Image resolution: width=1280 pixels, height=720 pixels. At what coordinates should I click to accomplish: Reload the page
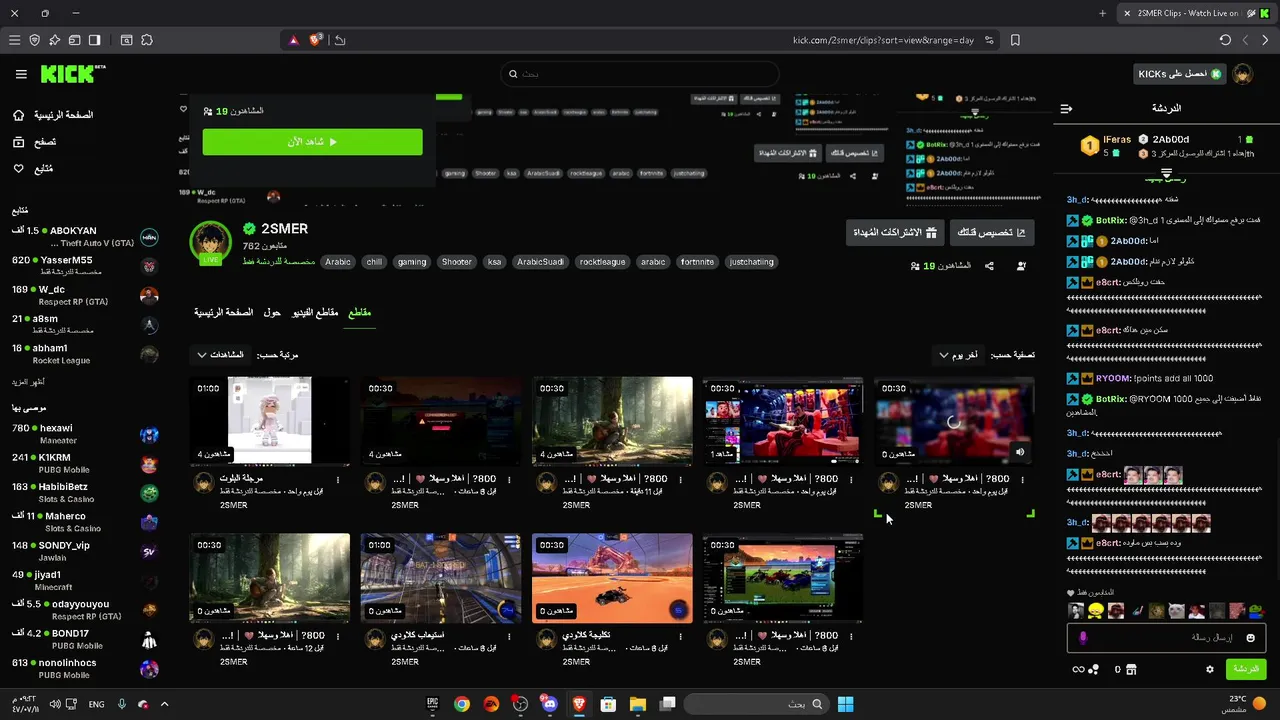point(1225,40)
